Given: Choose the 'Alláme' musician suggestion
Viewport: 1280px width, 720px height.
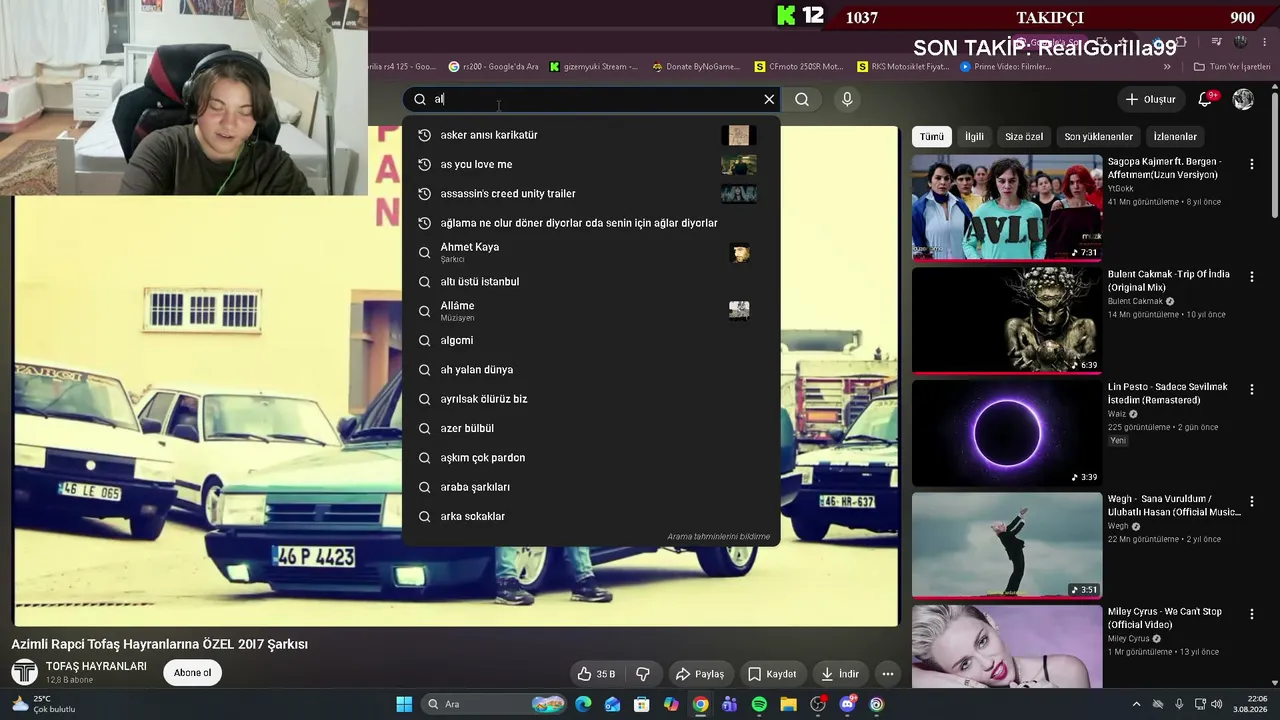Looking at the screenshot, I should [591, 311].
